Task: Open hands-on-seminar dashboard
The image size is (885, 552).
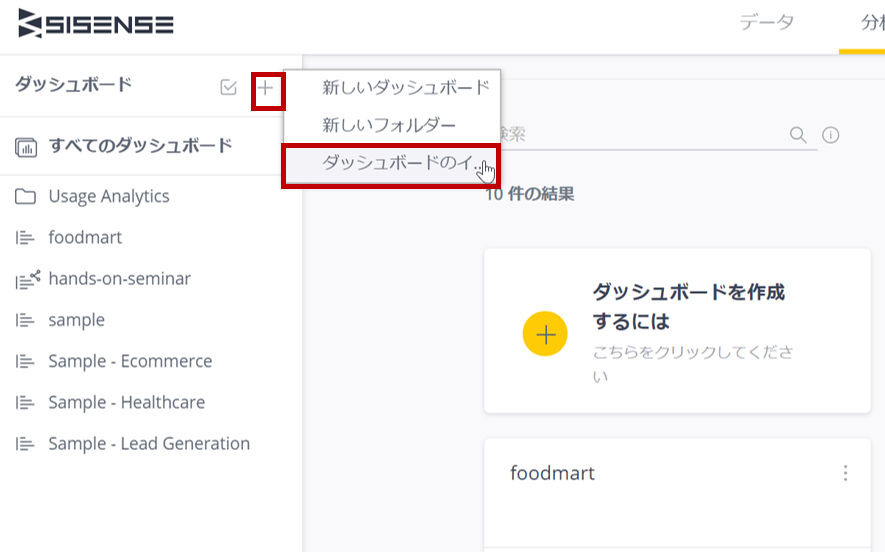Action: [x=120, y=278]
